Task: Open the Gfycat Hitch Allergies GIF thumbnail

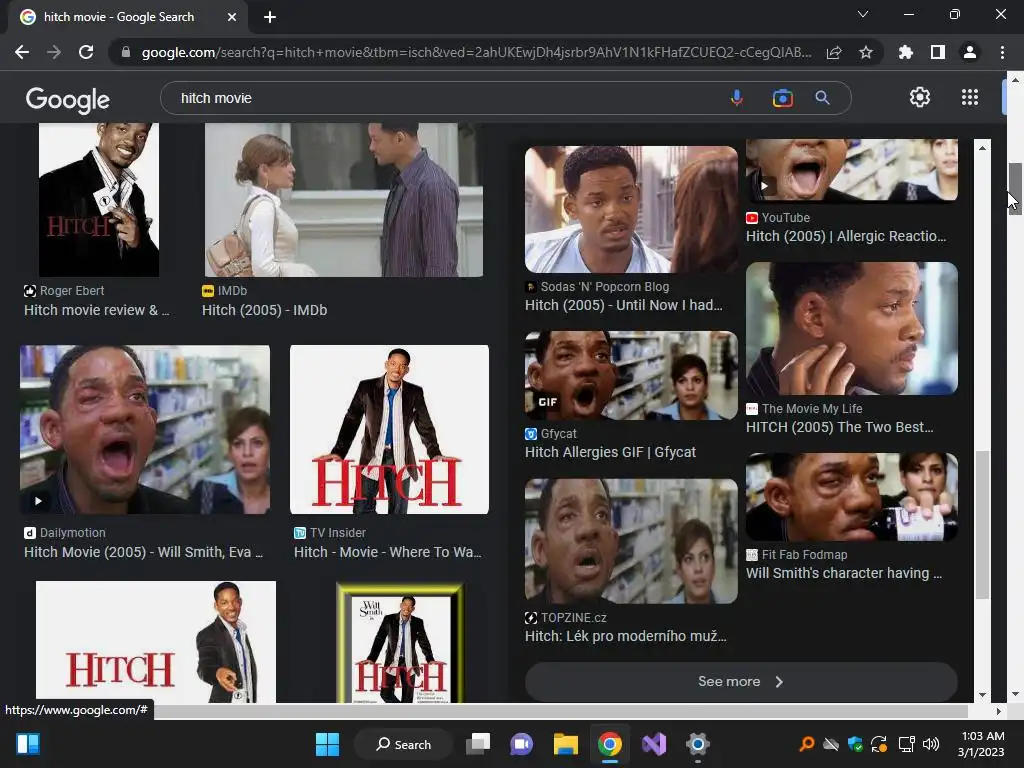Action: coord(631,376)
